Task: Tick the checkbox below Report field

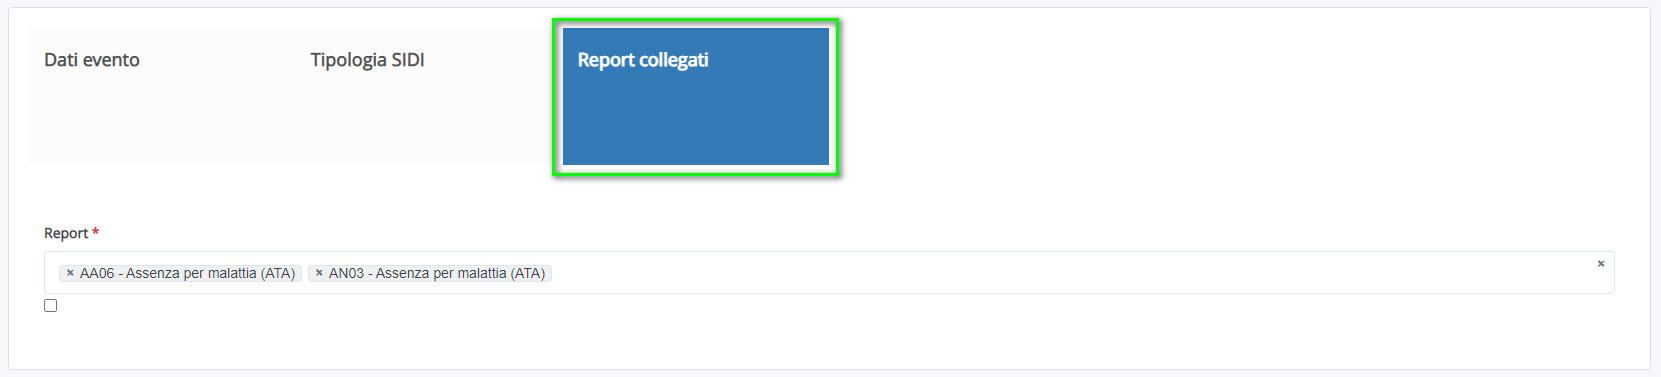Action: 50,306
